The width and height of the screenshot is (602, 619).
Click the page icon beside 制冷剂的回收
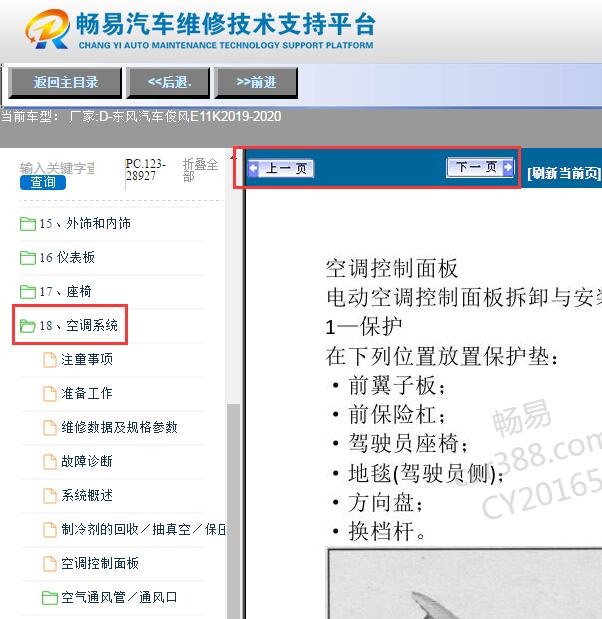click(x=50, y=529)
